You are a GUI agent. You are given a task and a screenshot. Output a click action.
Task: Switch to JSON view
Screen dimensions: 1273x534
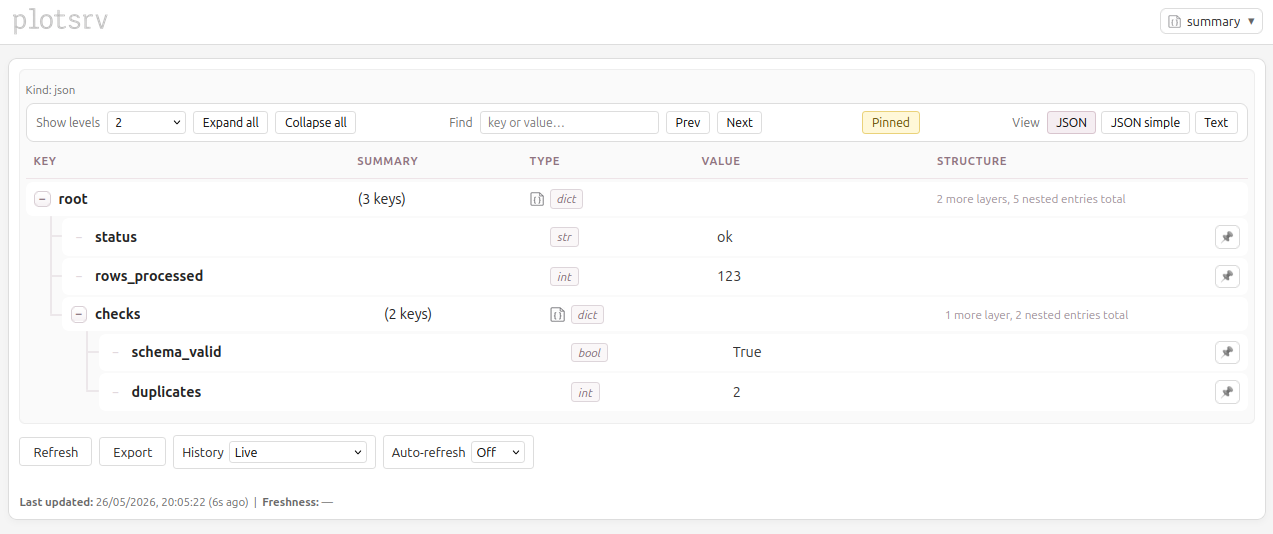[1071, 122]
